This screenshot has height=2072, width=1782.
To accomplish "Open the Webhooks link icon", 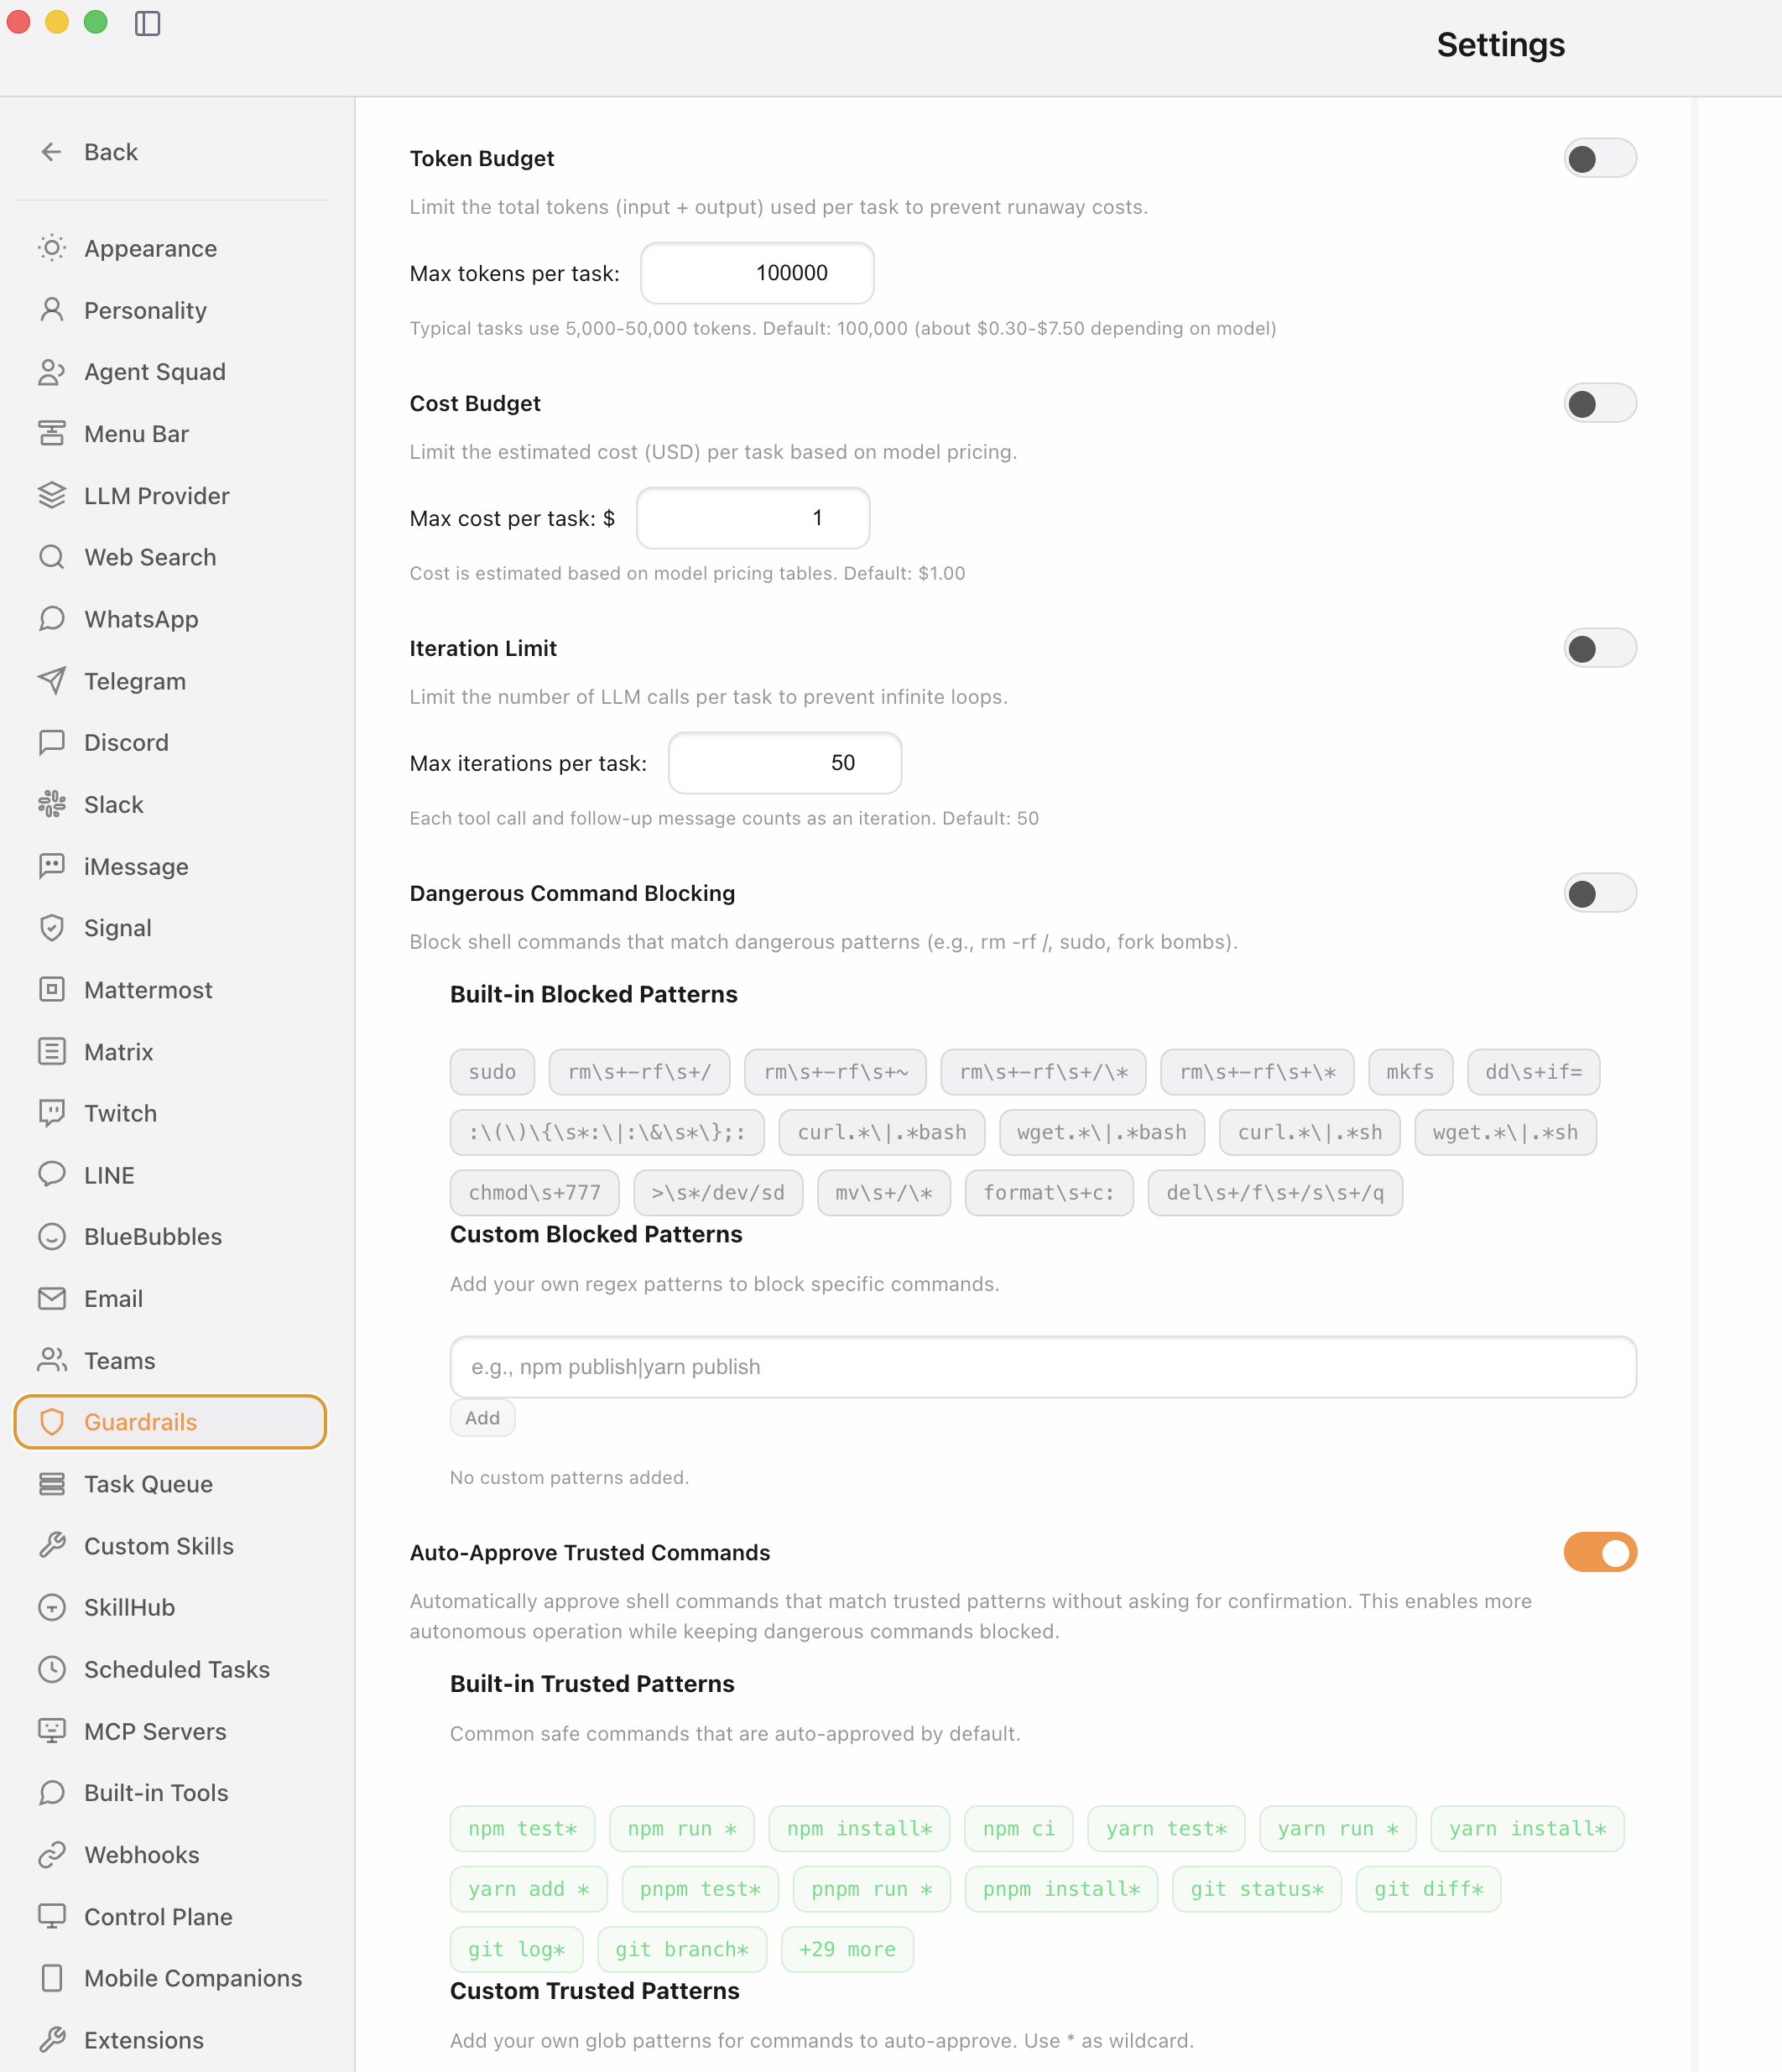I will click(52, 1855).
